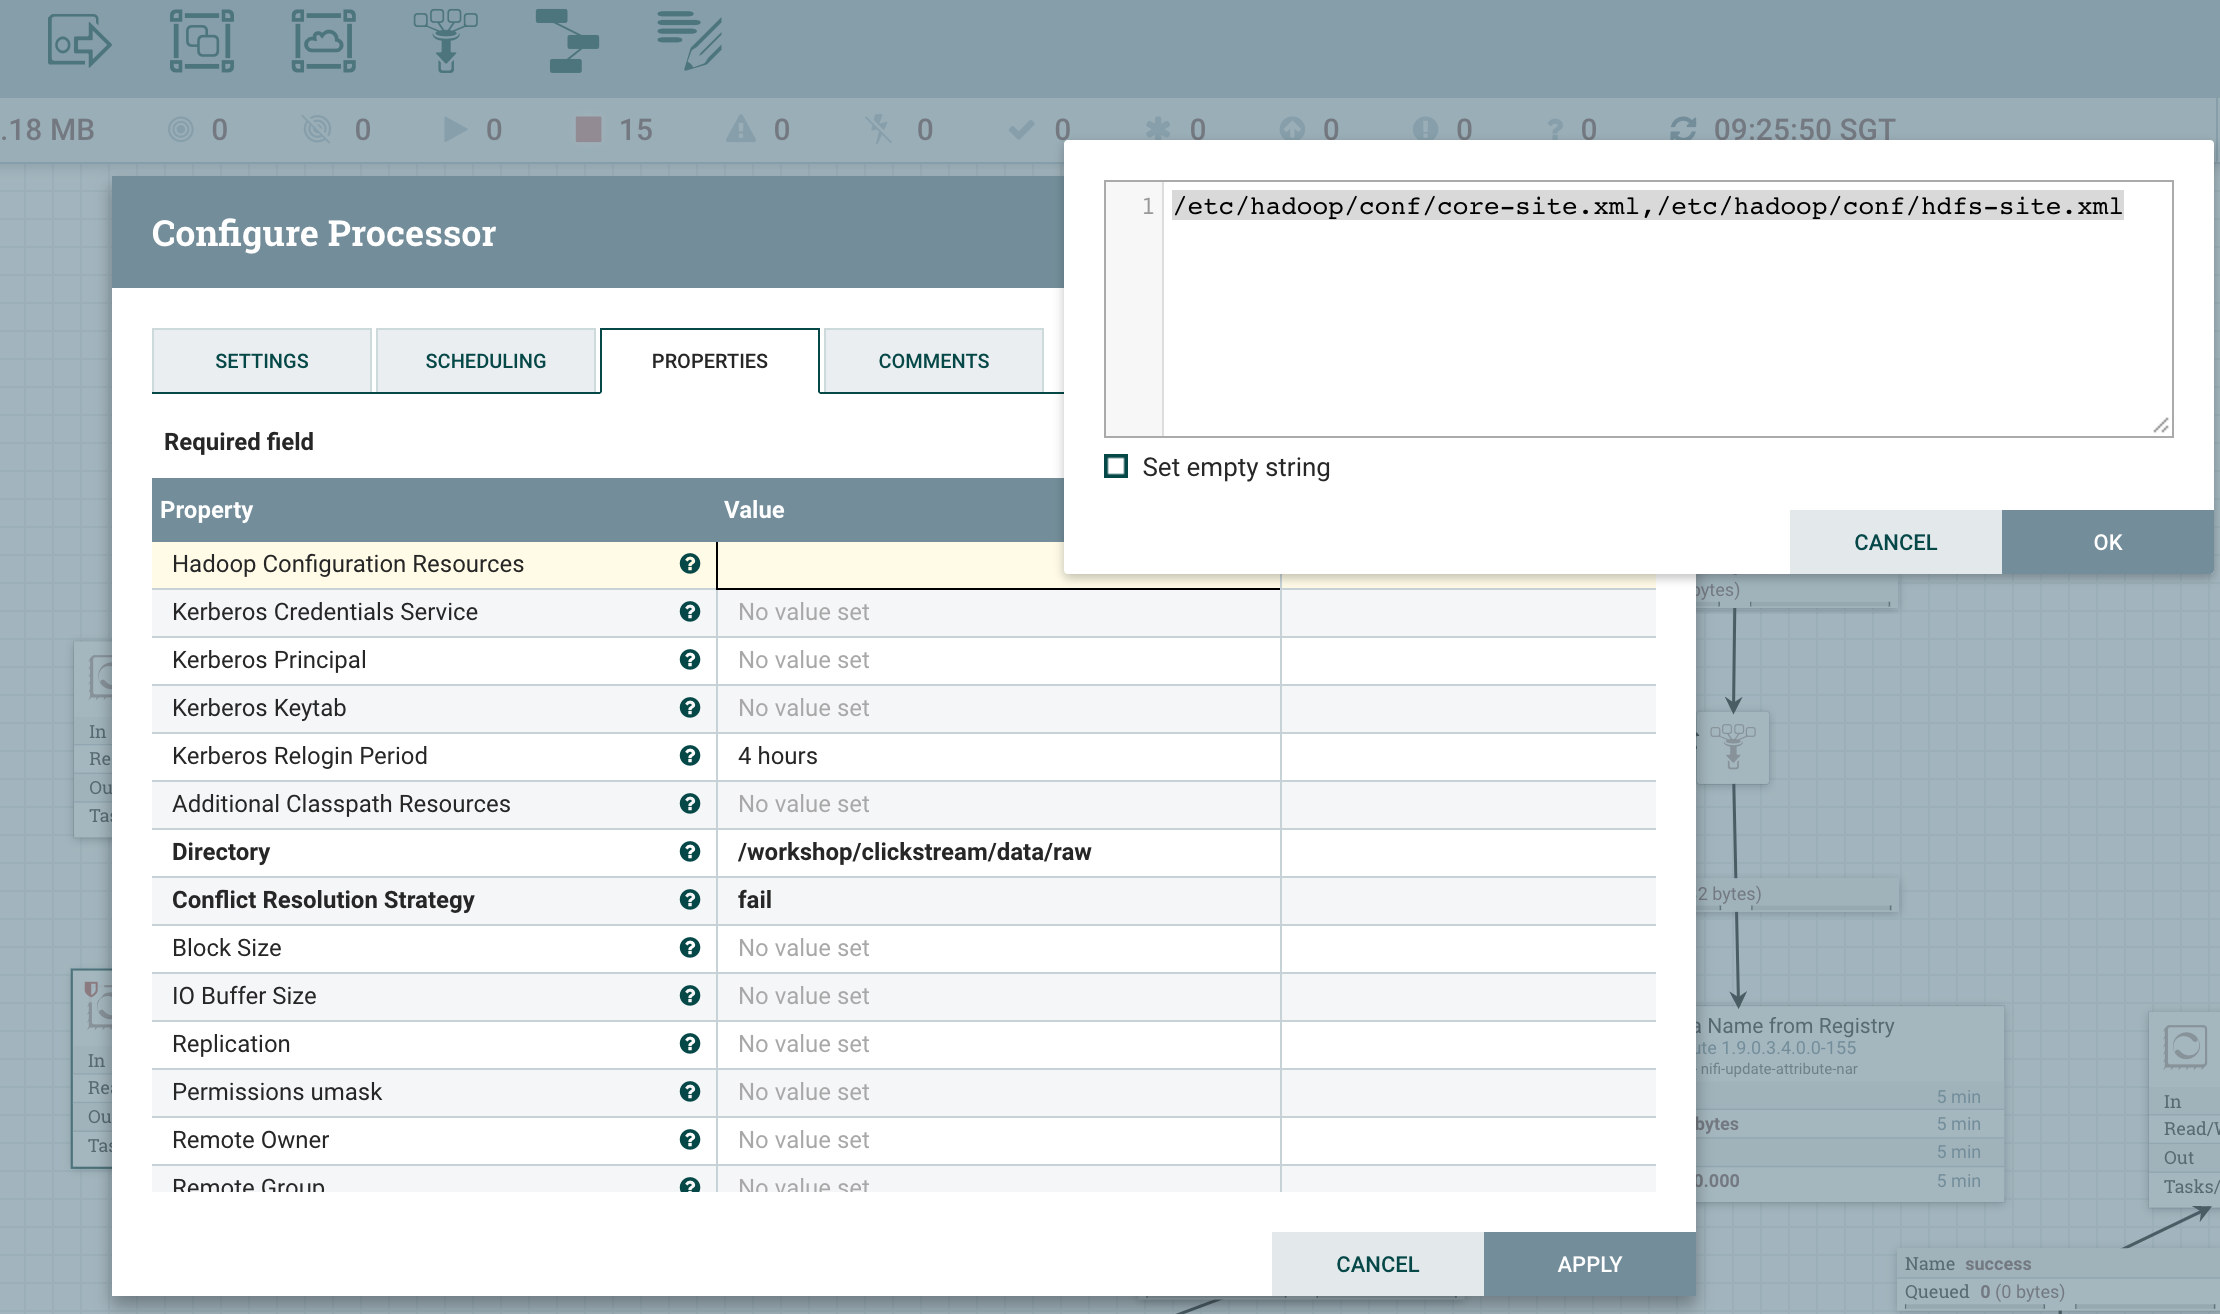
Task: Edit the Kerberos Credentials Service value
Action: 999,612
